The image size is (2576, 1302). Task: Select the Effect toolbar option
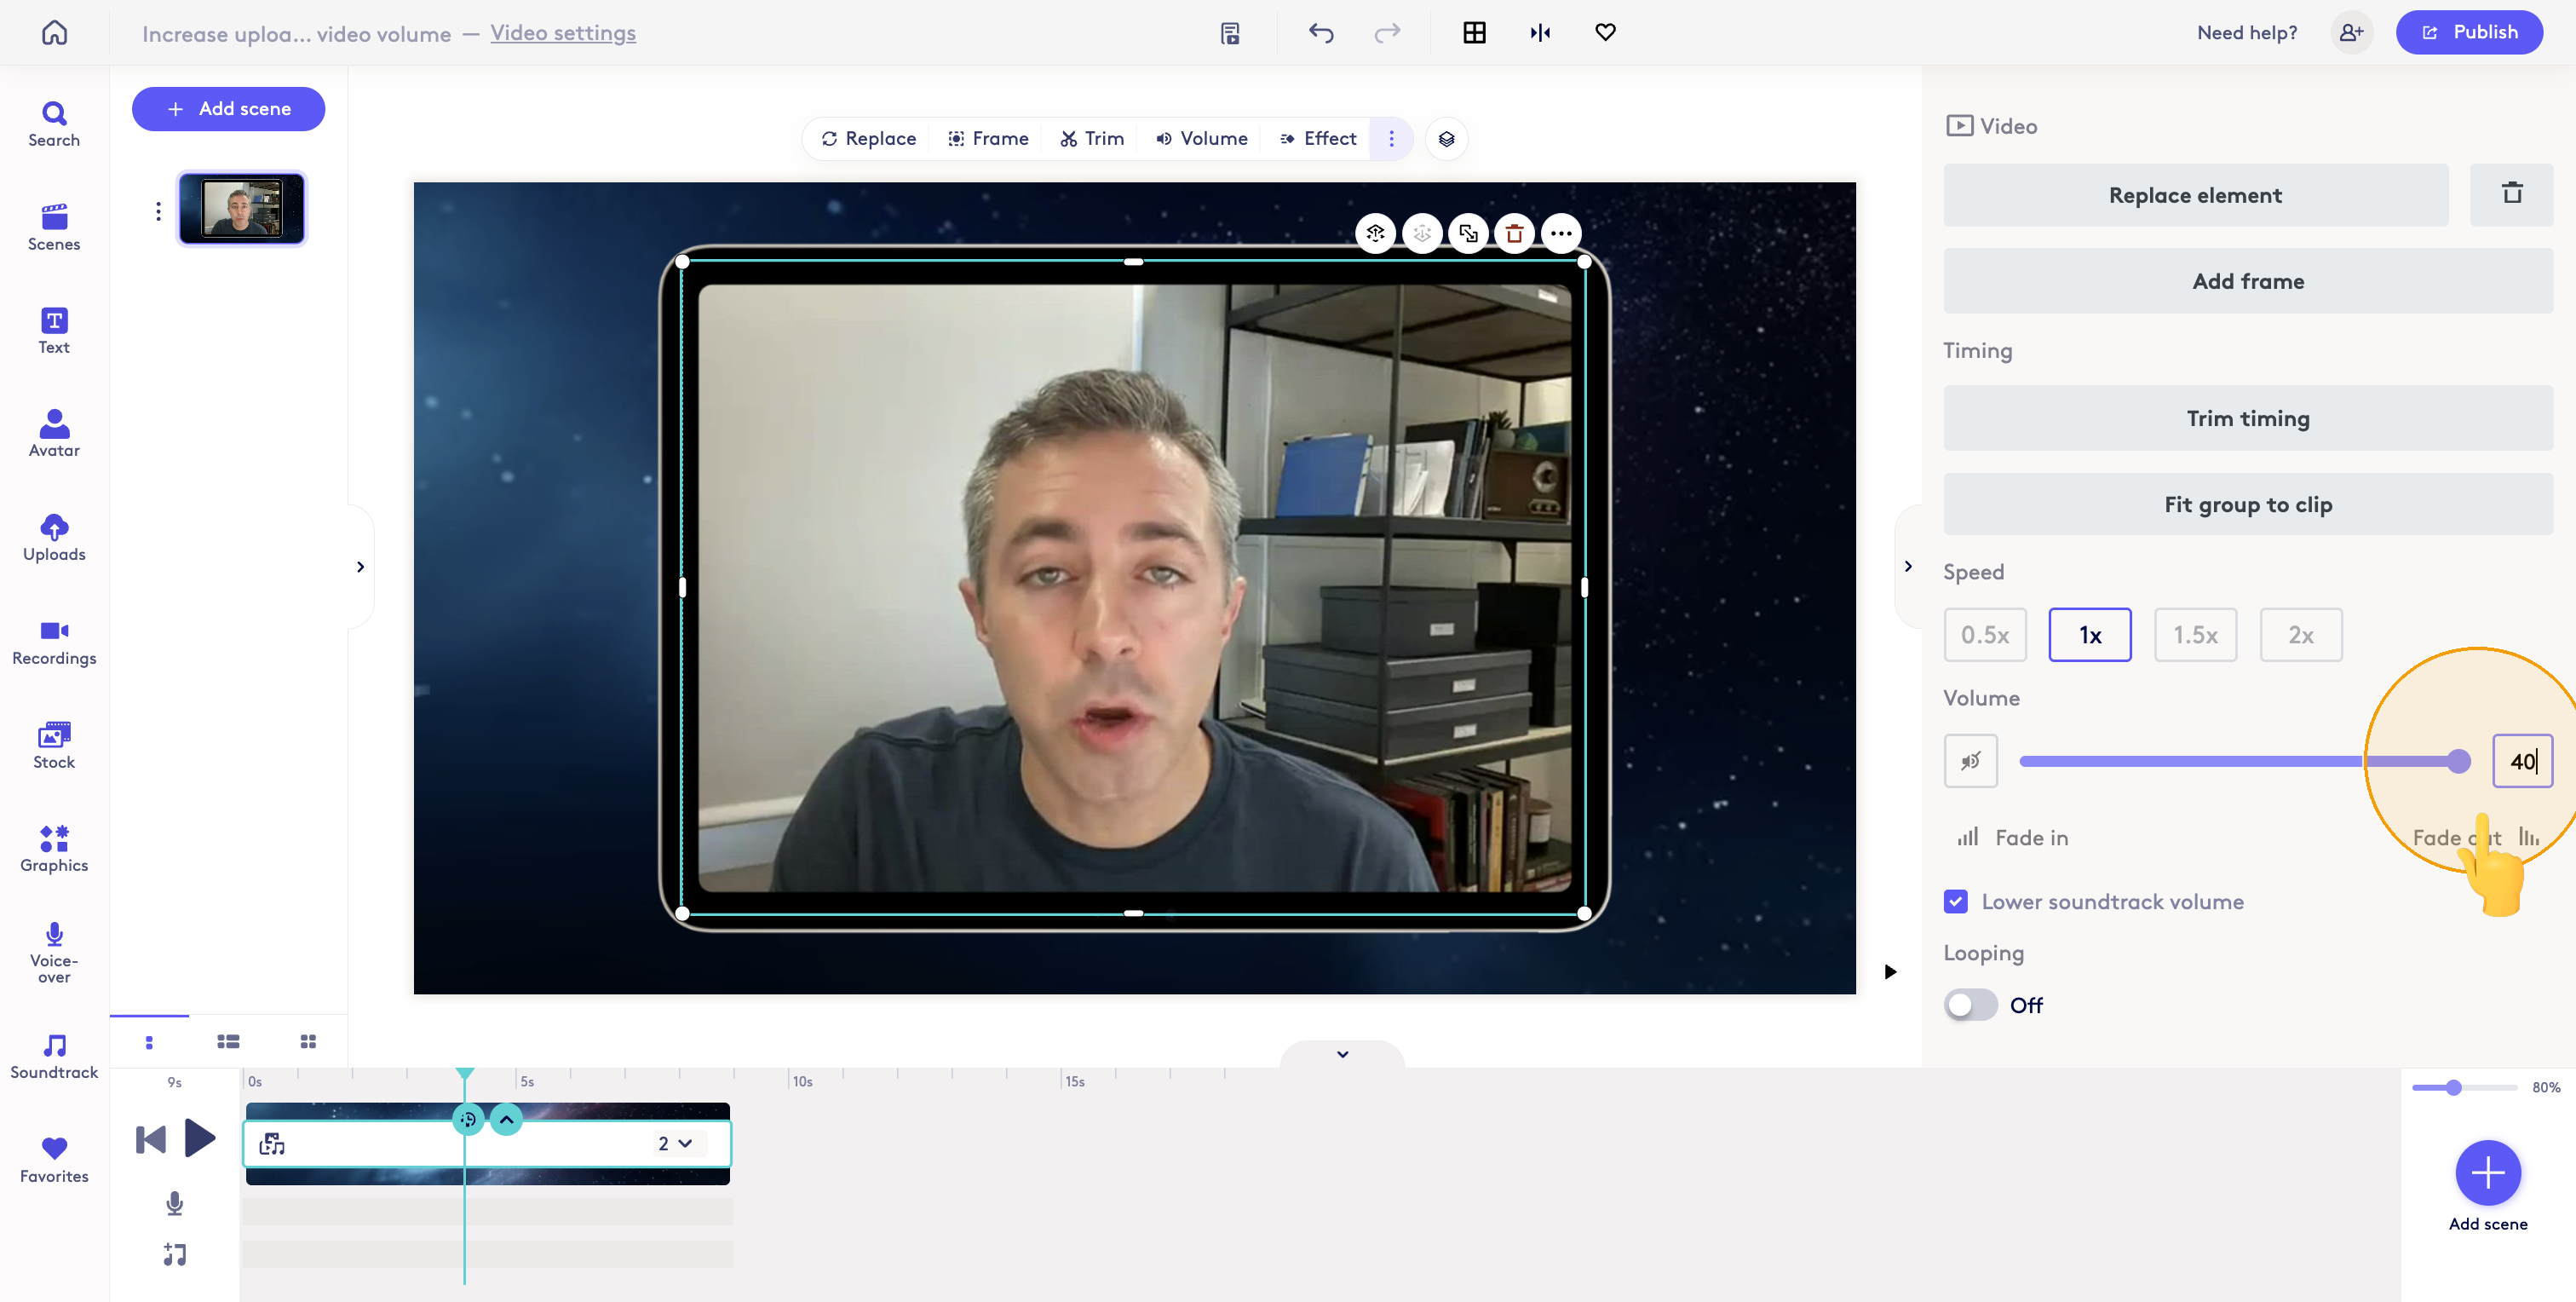tap(1317, 139)
